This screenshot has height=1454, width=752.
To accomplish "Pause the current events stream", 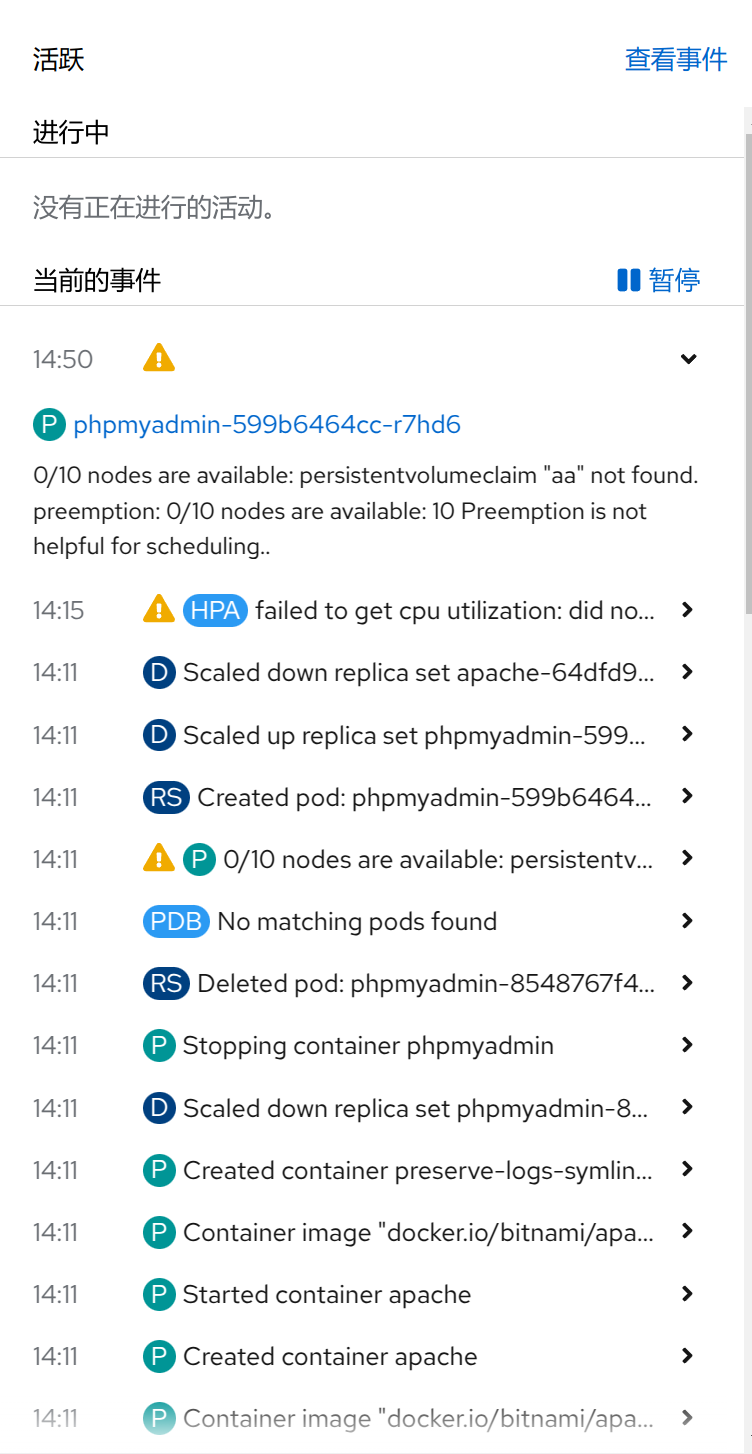I will (659, 280).
